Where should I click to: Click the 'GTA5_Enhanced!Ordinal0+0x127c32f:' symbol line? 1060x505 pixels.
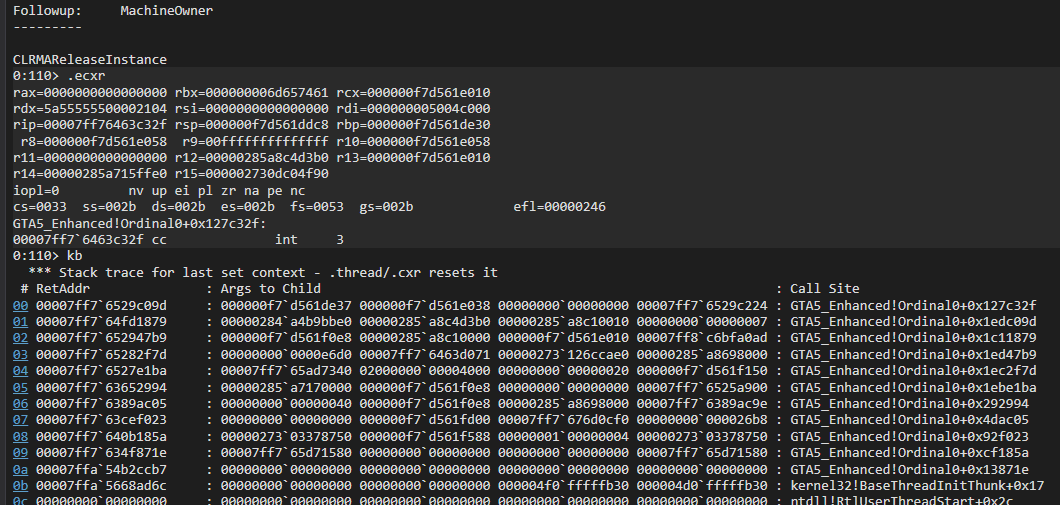[140, 224]
